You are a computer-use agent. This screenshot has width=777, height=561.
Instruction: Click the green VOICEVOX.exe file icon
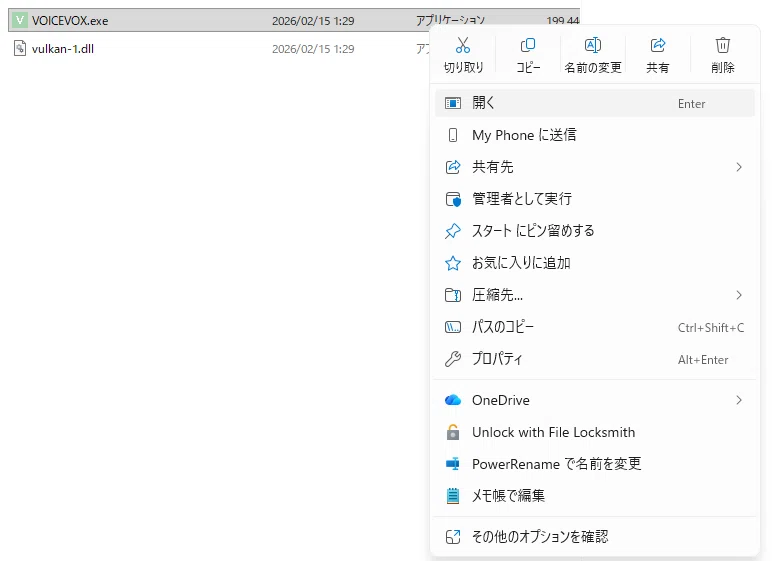pos(20,20)
